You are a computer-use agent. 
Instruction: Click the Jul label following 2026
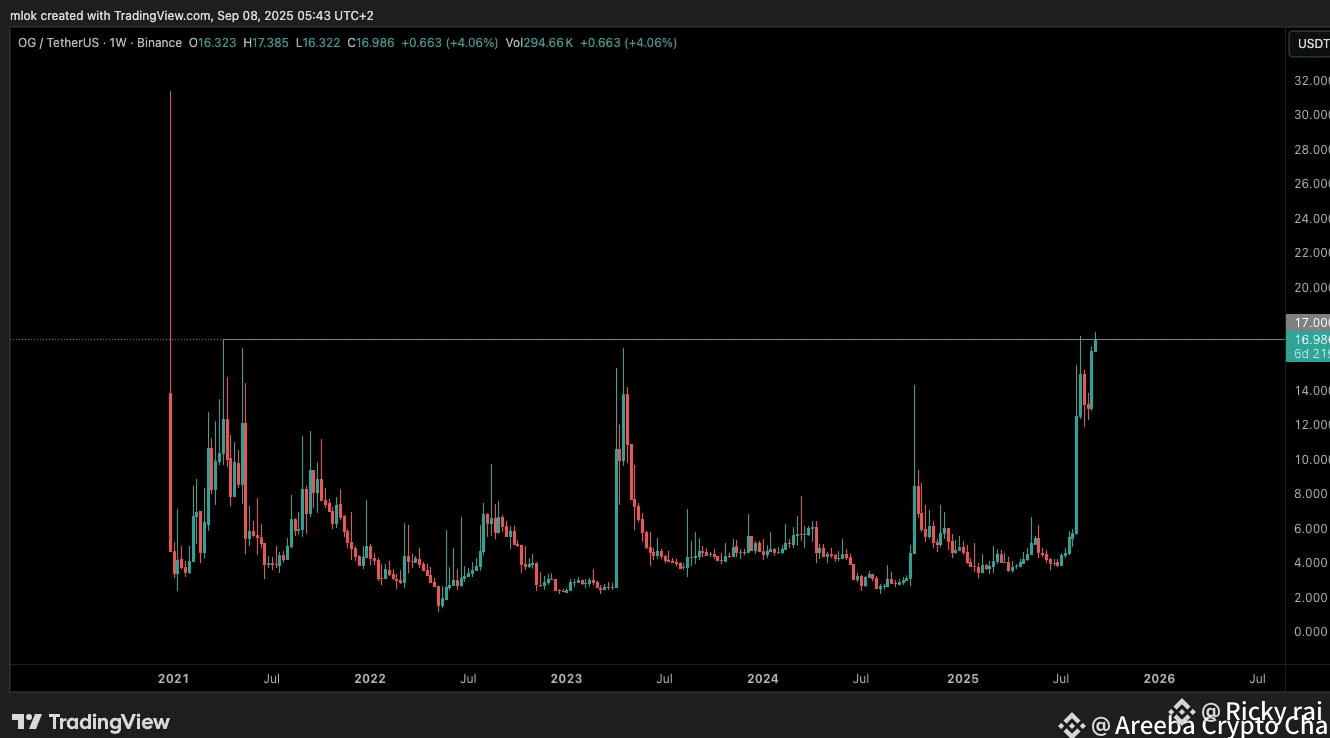1257,679
